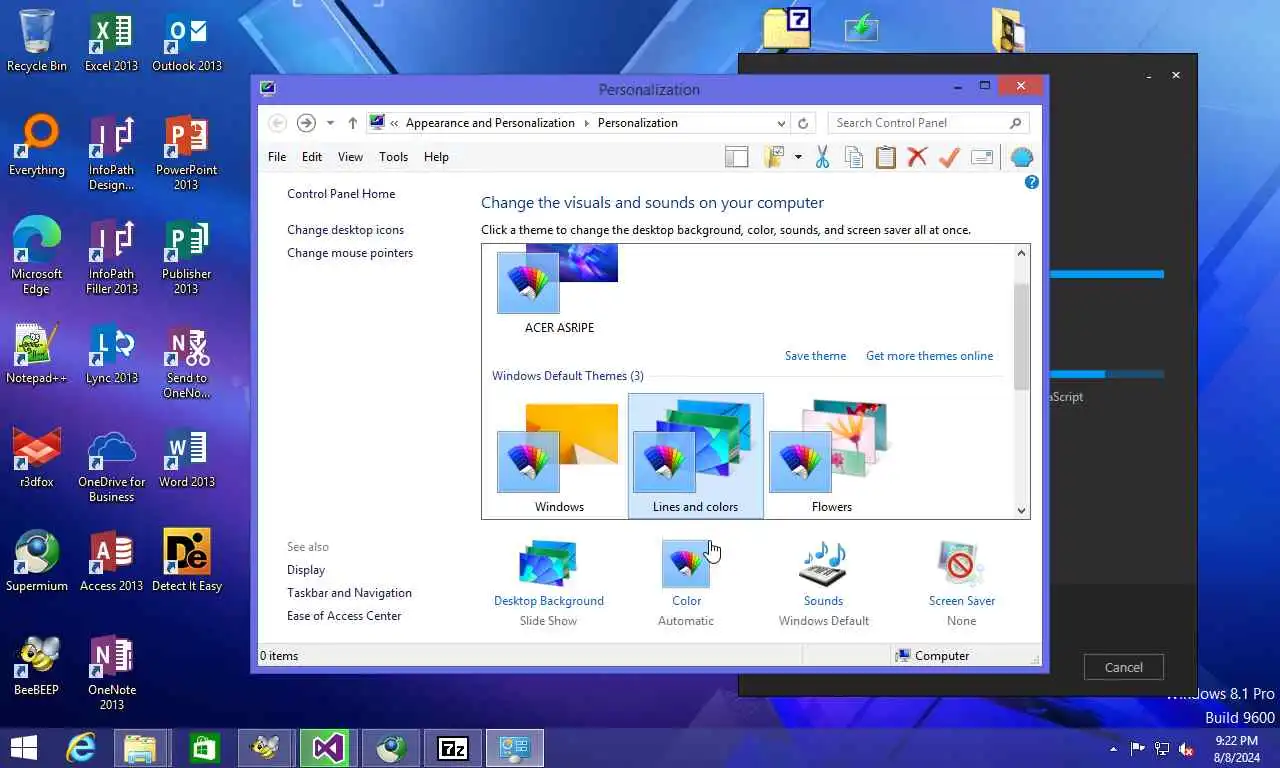Screen dimensions: 1280x768
Task: Click the Forward navigation arrow
Action: pyautogui.click(x=306, y=123)
